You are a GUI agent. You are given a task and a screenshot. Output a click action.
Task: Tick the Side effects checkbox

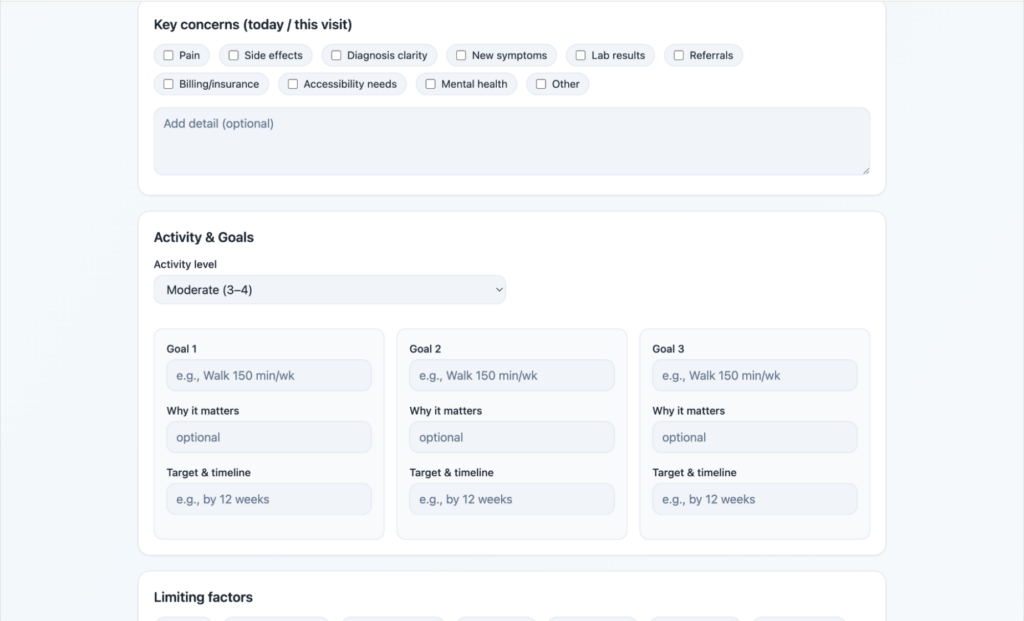234,56
